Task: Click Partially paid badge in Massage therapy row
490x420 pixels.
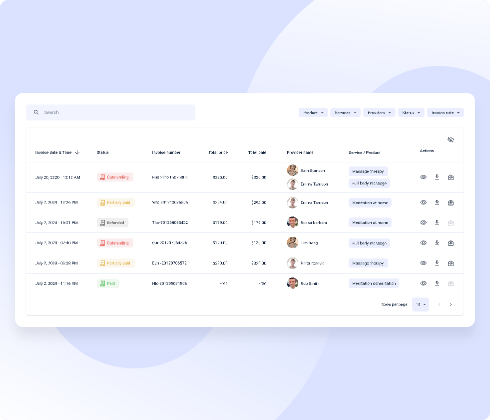Action: (x=116, y=263)
